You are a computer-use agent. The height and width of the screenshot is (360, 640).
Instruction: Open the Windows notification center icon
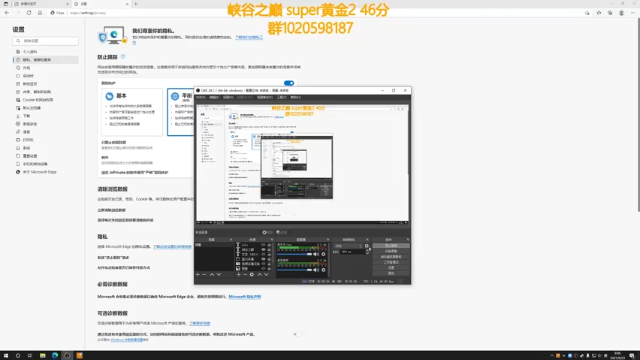coord(632,356)
